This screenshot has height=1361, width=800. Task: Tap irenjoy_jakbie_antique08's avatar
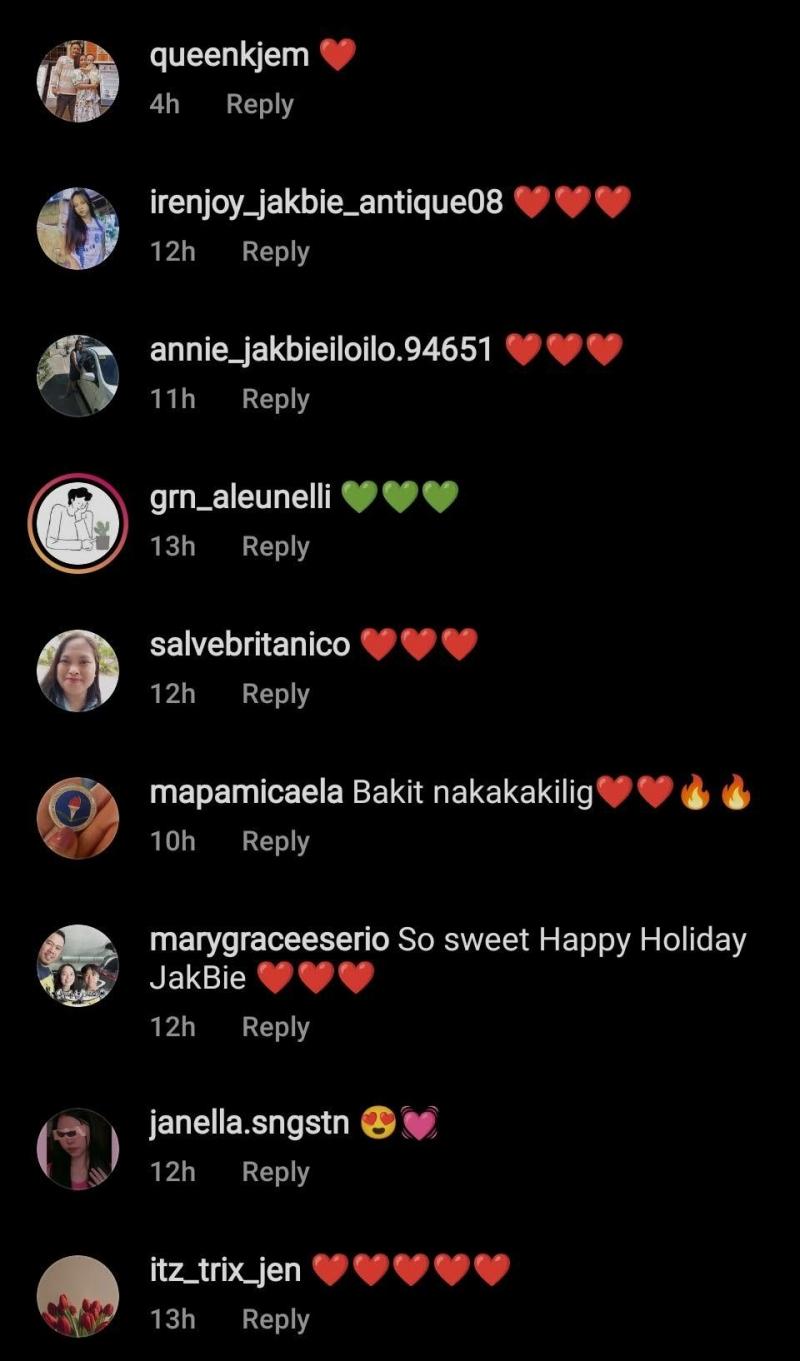[x=78, y=228]
